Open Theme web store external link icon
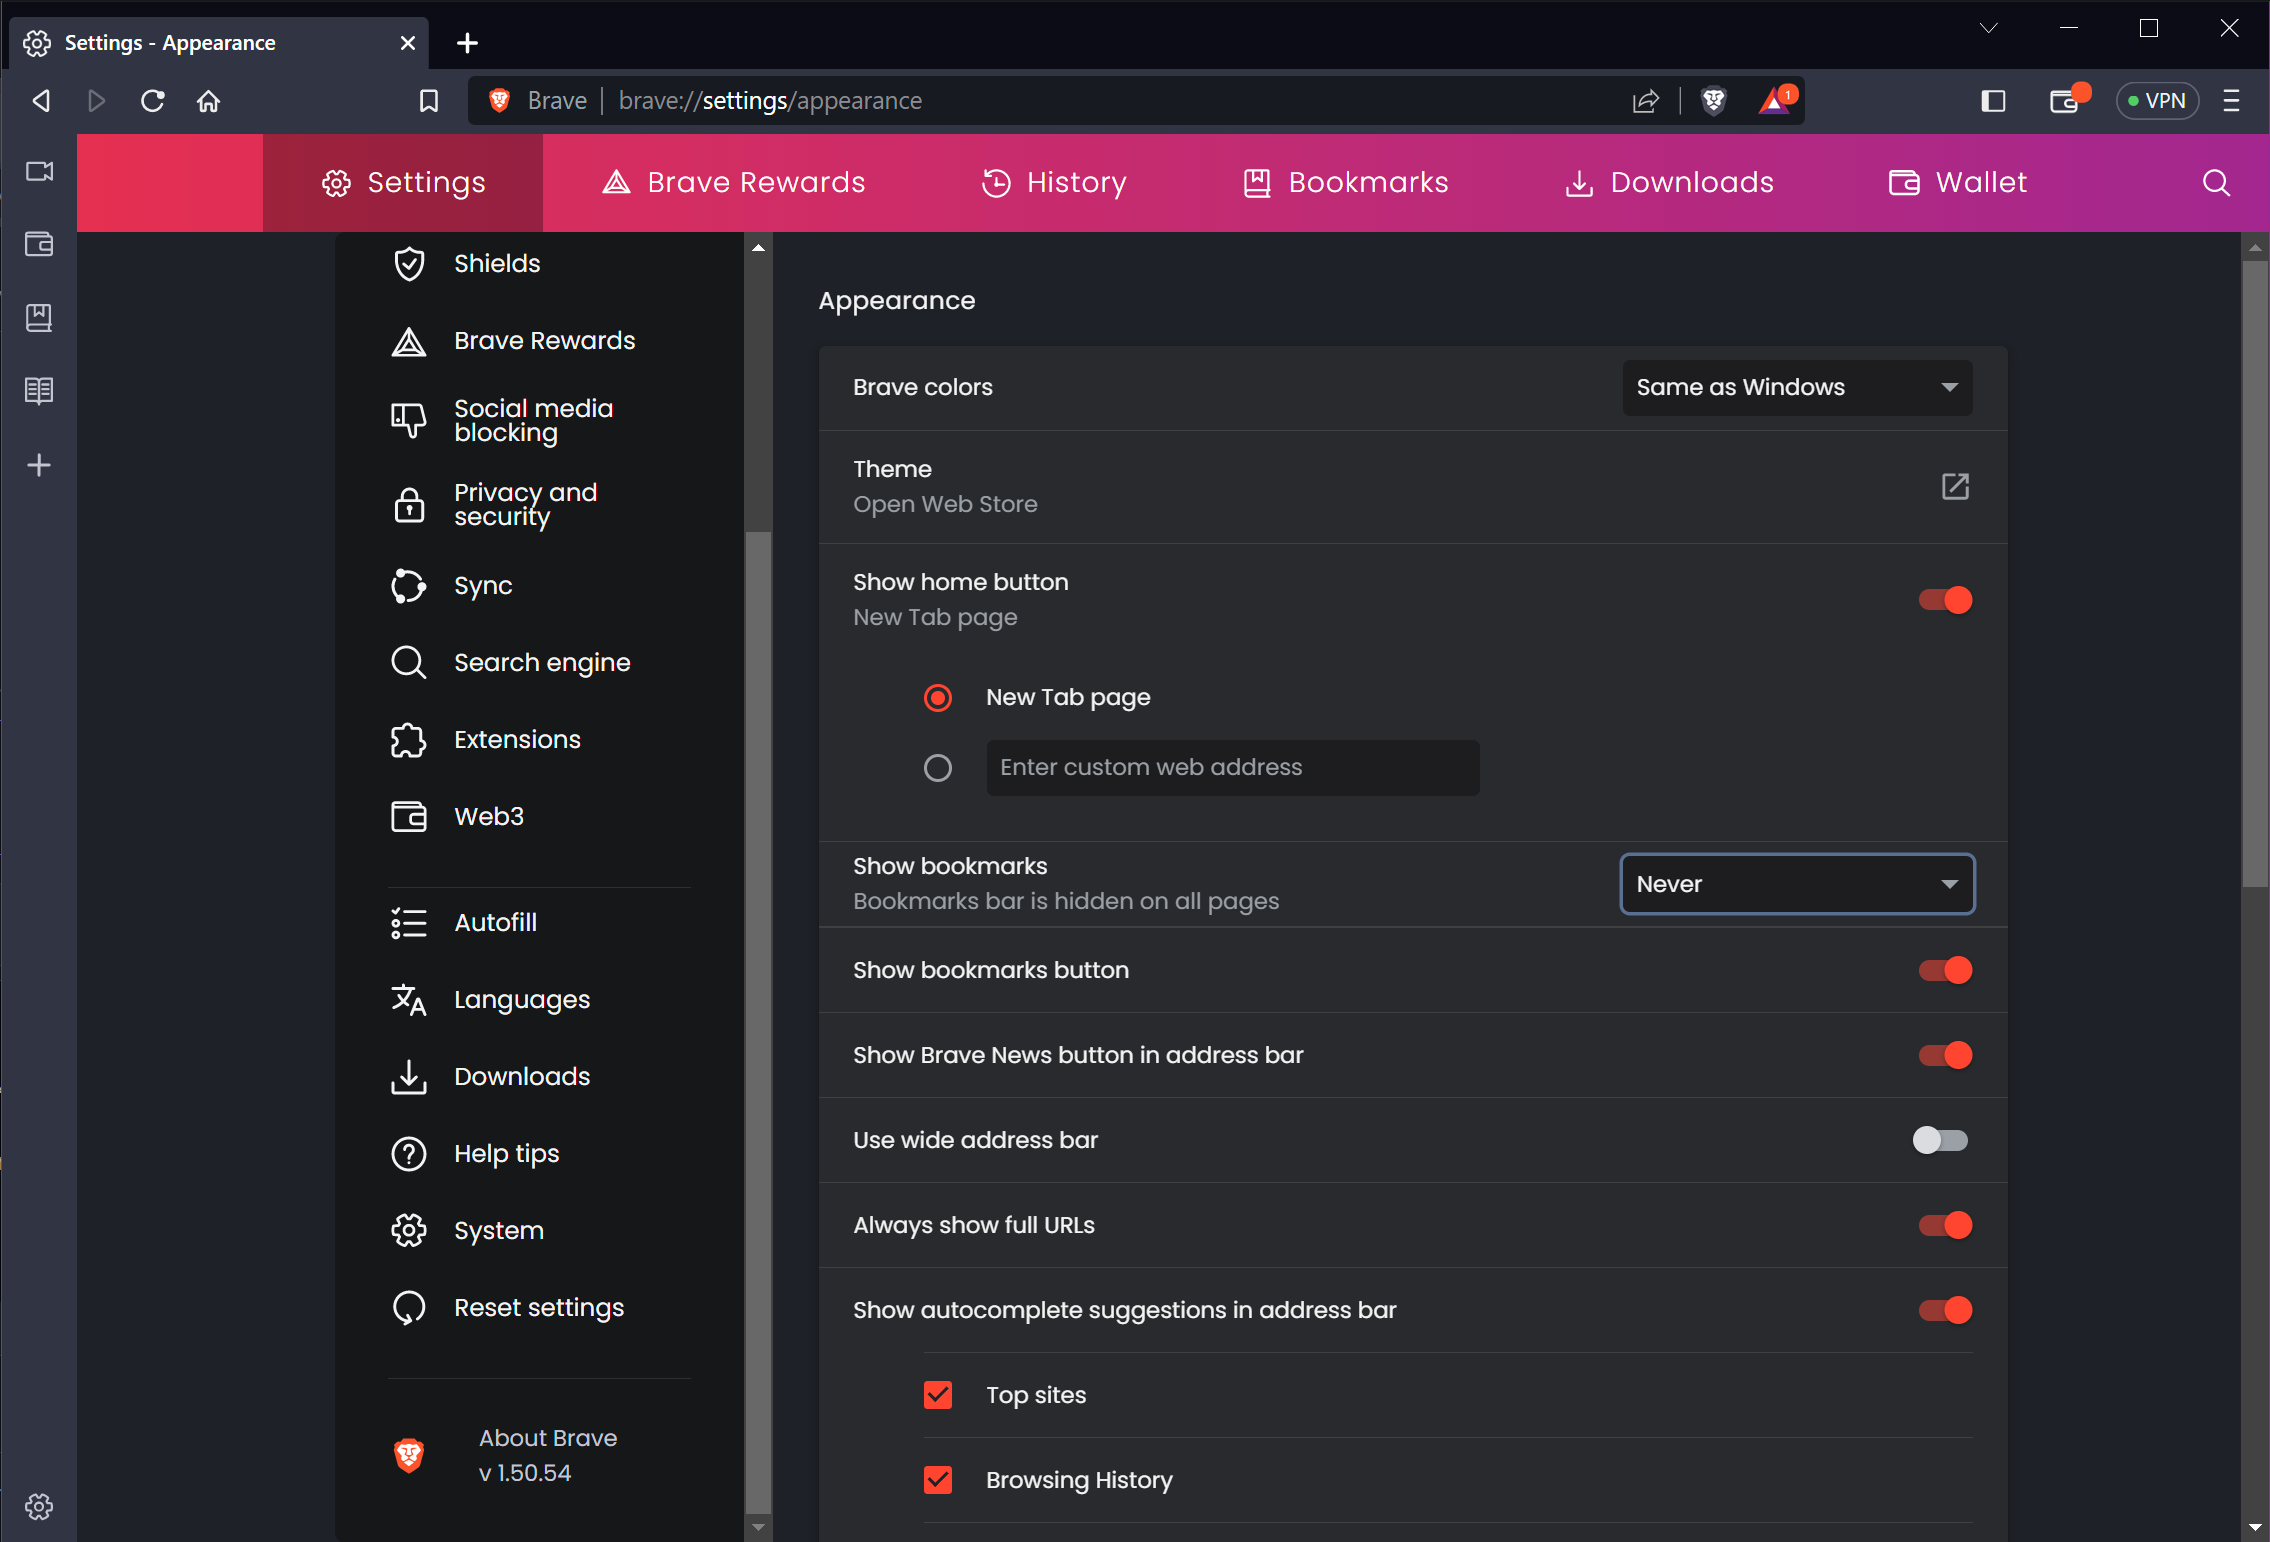The height and width of the screenshot is (1542, 2270). [x=1955, y=487]
